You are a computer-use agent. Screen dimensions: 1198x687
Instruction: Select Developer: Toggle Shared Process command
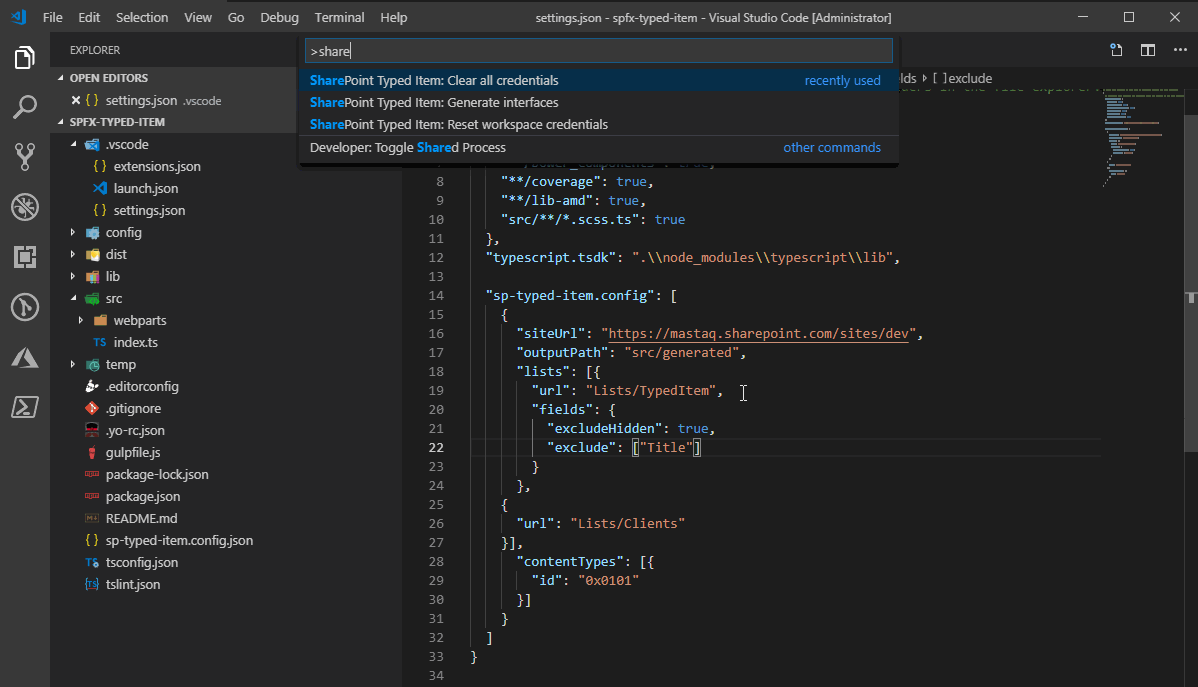(408, 147)
